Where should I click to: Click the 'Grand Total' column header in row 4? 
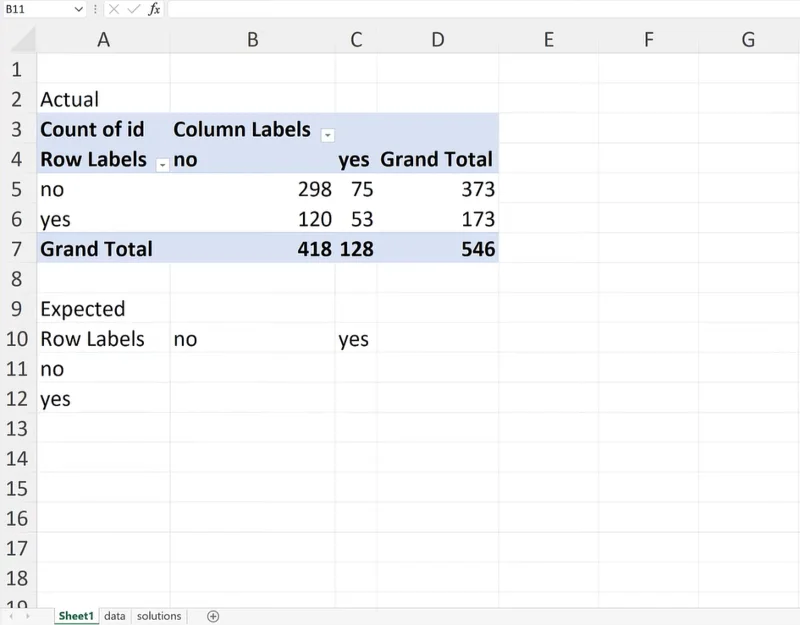(x=438, y=159)
